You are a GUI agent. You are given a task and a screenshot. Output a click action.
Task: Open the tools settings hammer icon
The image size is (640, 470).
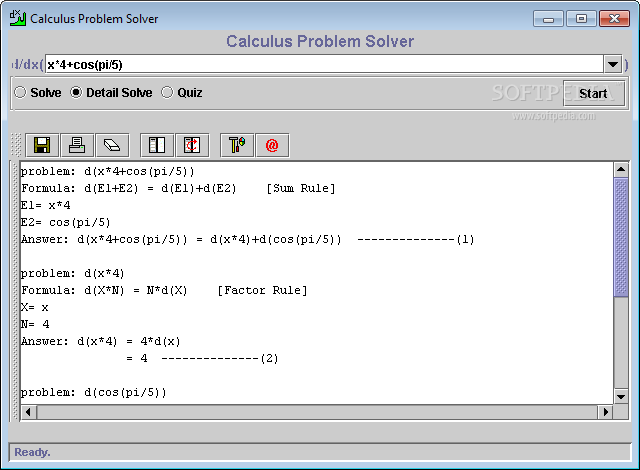click(237, 145)
